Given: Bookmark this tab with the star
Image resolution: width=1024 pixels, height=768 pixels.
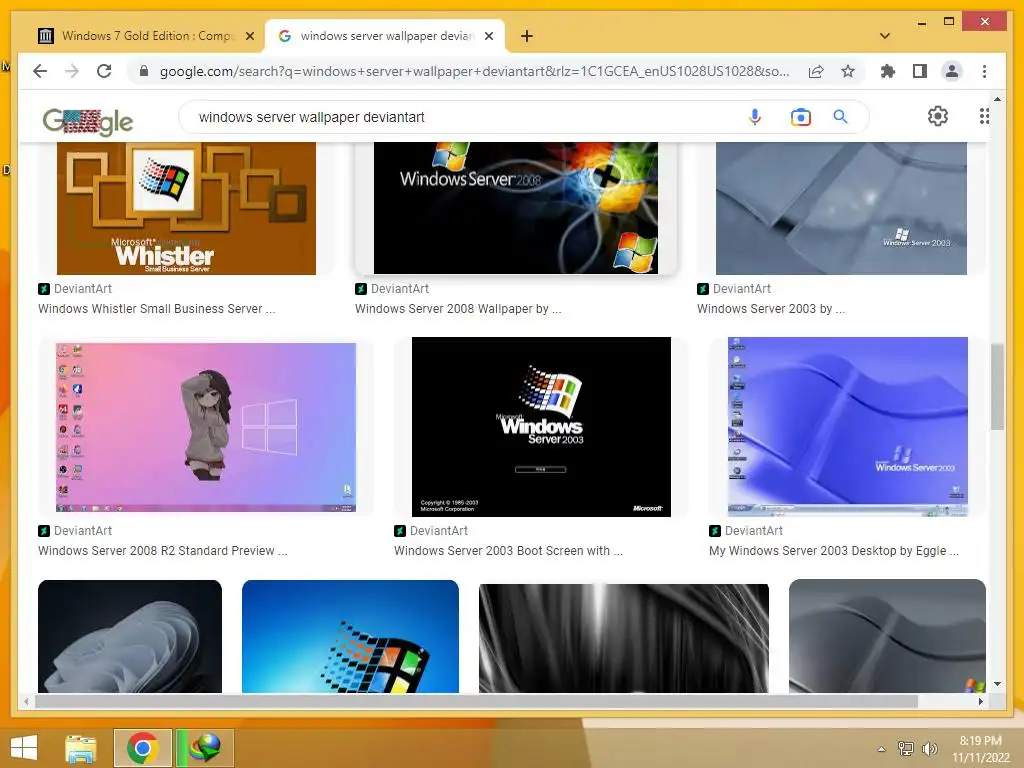Looking at the screenshot, I should click(x=848, y=71).
